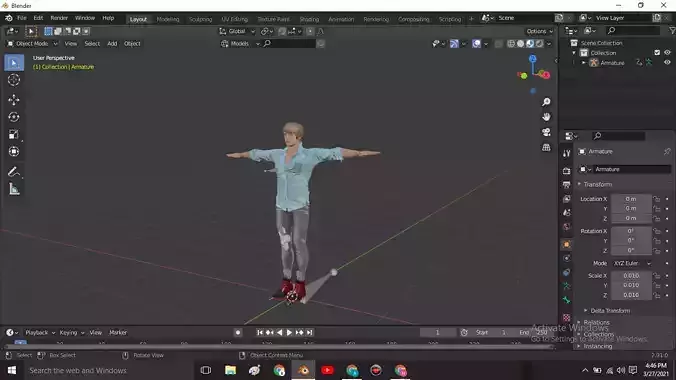
Task: Activate the Cursor tool
Action: 14,80
